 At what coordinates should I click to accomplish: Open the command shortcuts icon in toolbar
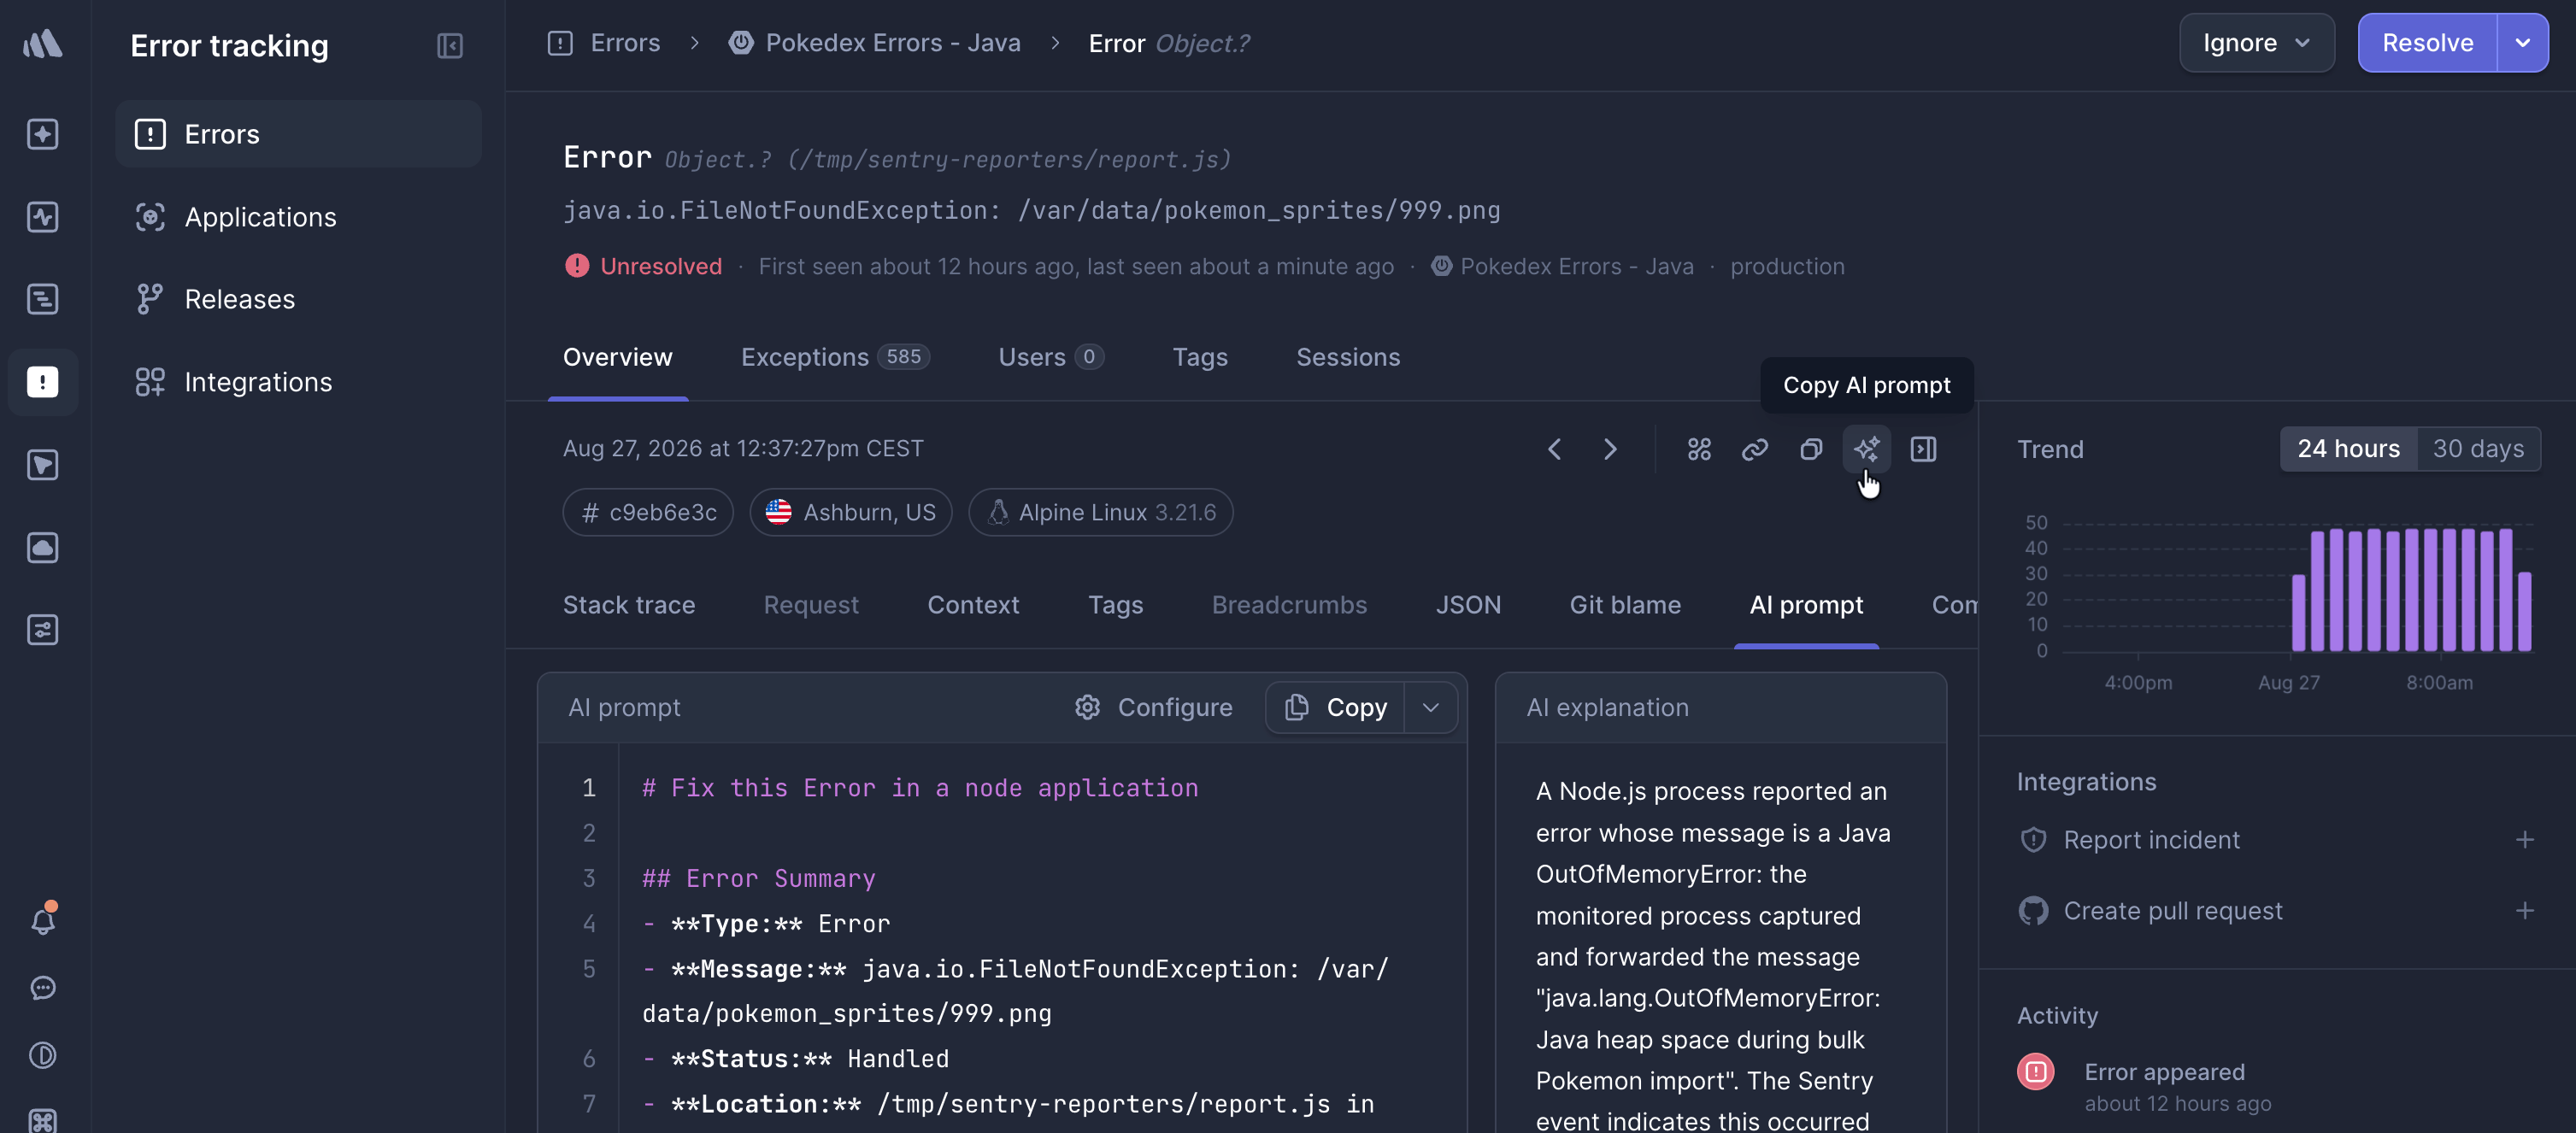point(1699,449)
